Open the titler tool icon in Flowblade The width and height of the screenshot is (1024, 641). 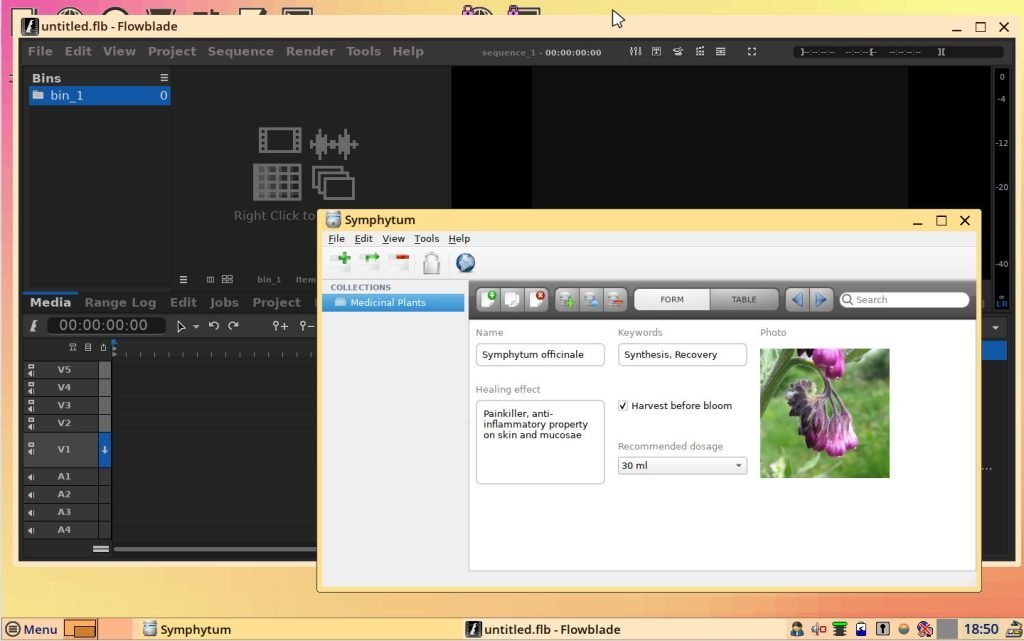pyautogui.click(x=656, y=52)
